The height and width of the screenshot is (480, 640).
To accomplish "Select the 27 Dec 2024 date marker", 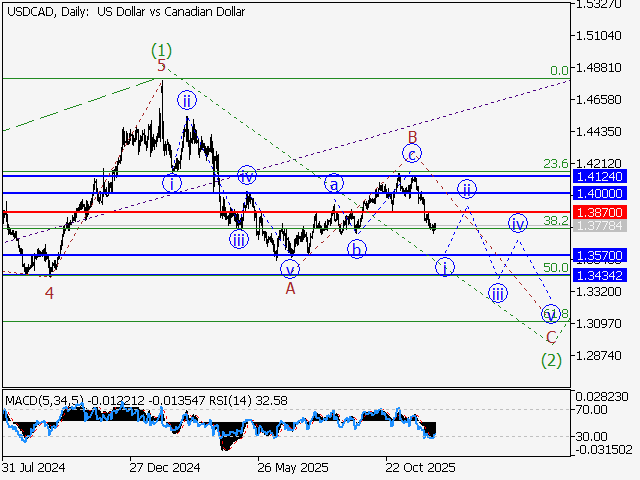I will [163, 467].
